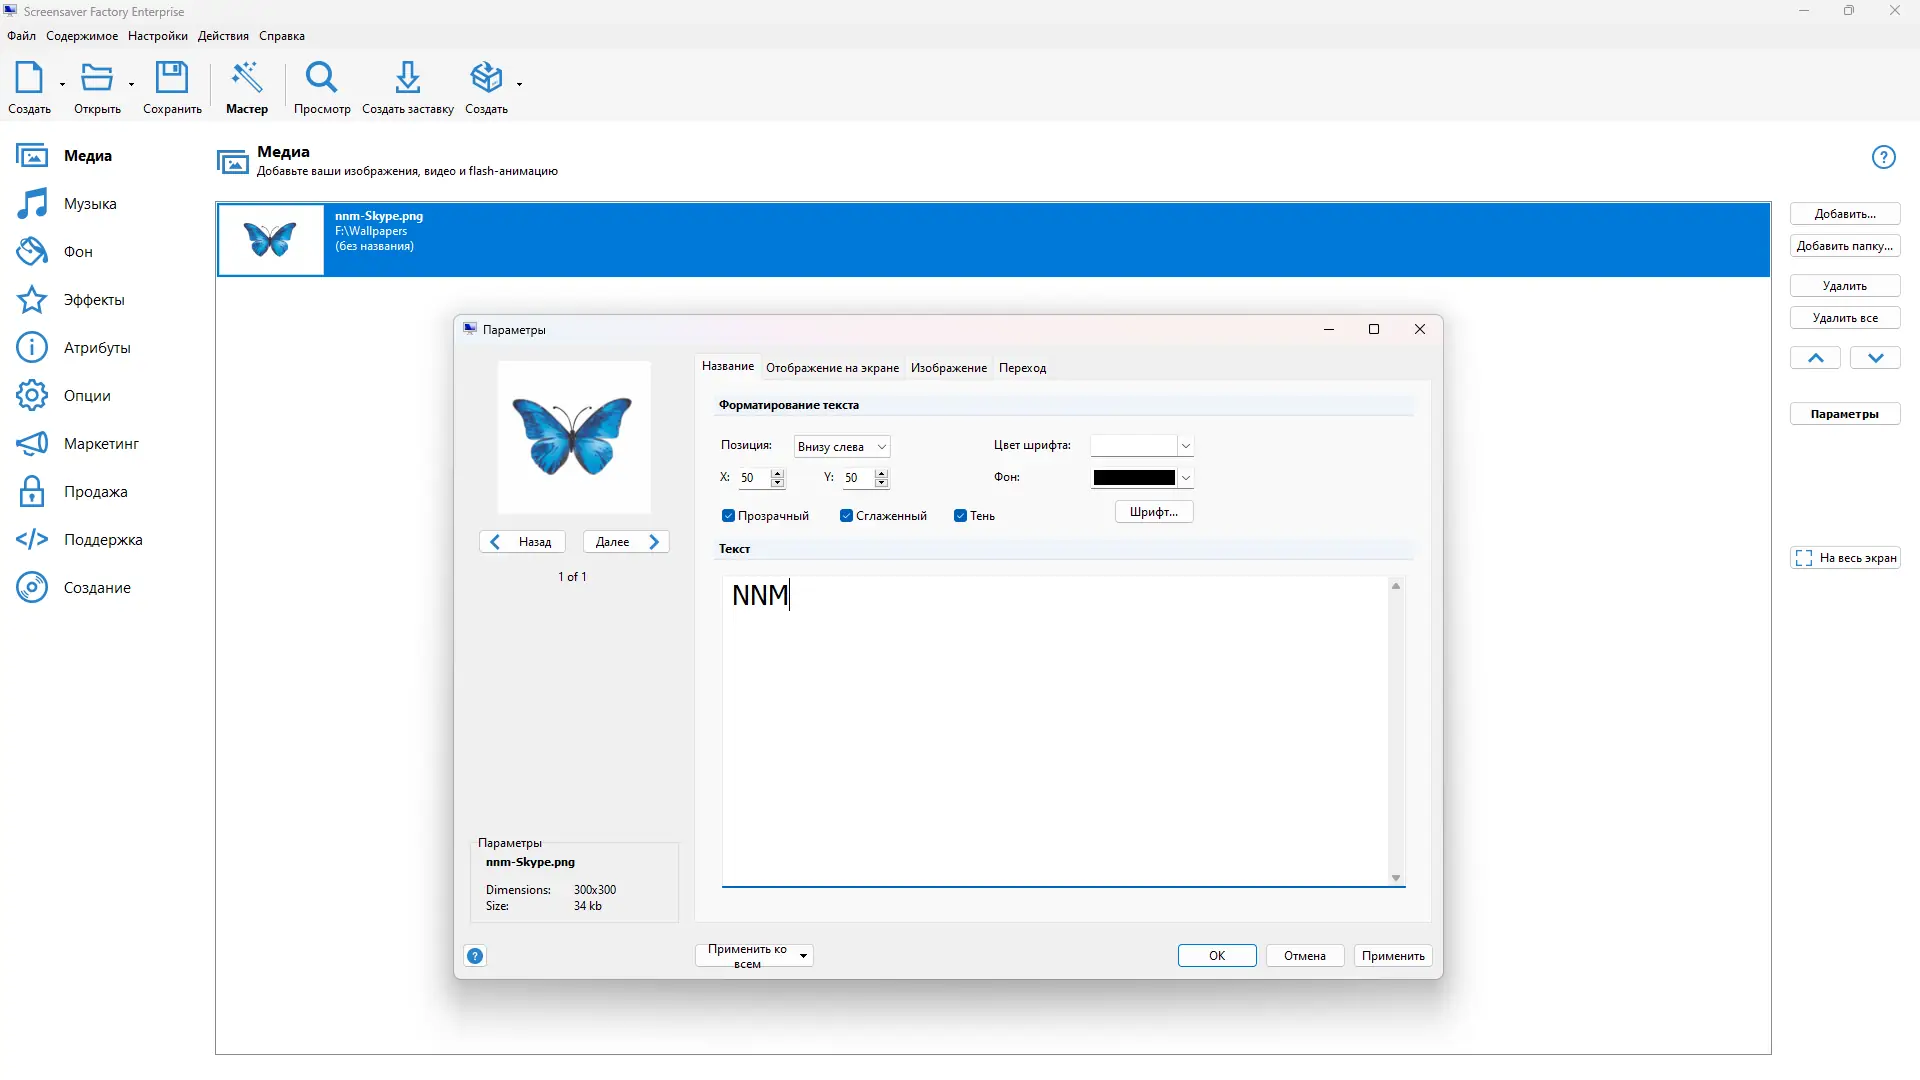This screenshot has width=1920, height=1080.
Task: Click the Создать заставку download icon
Action: 407,78
